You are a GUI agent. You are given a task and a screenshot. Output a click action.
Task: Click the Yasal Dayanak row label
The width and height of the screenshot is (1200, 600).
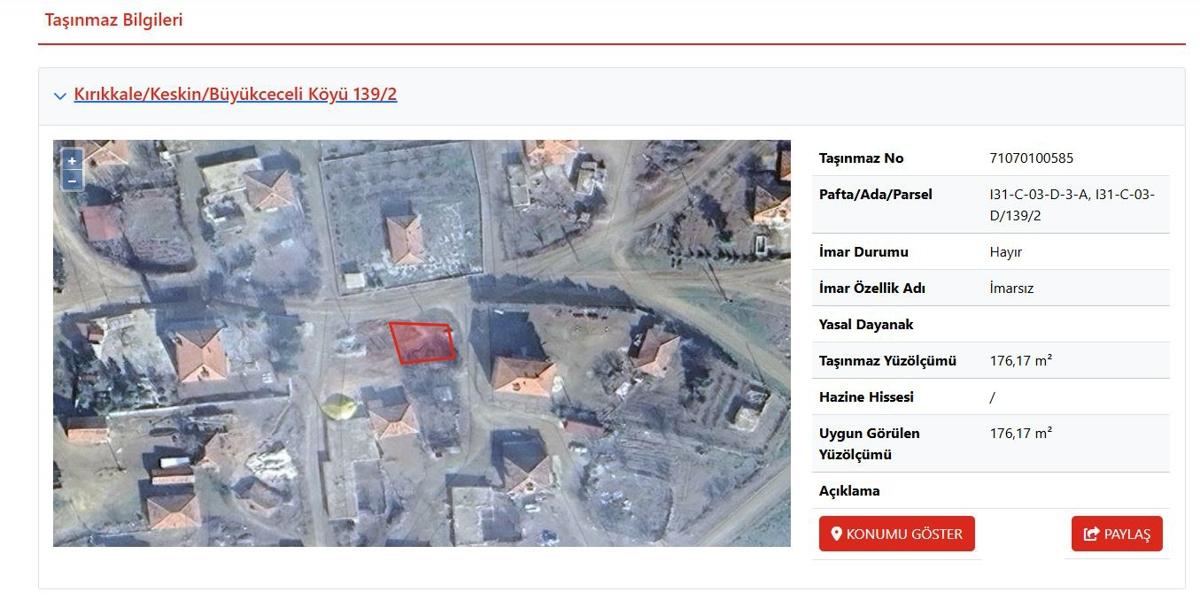[x=866, y=324]
